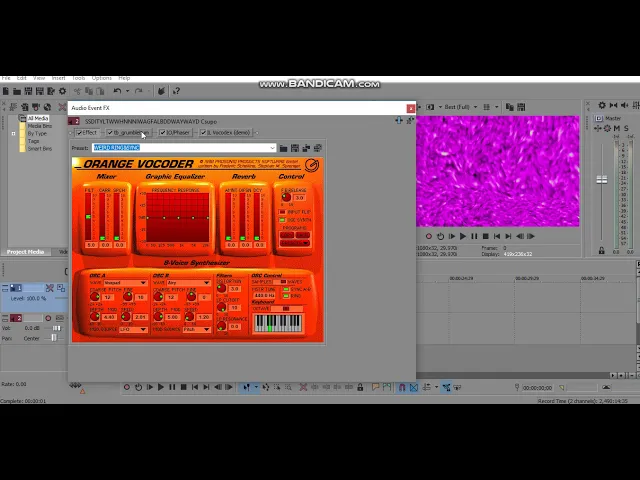The width and height of the screenshot is (640, 480).
Task: Toggle the RING switch in OSC Control
Action: (286, 296)
